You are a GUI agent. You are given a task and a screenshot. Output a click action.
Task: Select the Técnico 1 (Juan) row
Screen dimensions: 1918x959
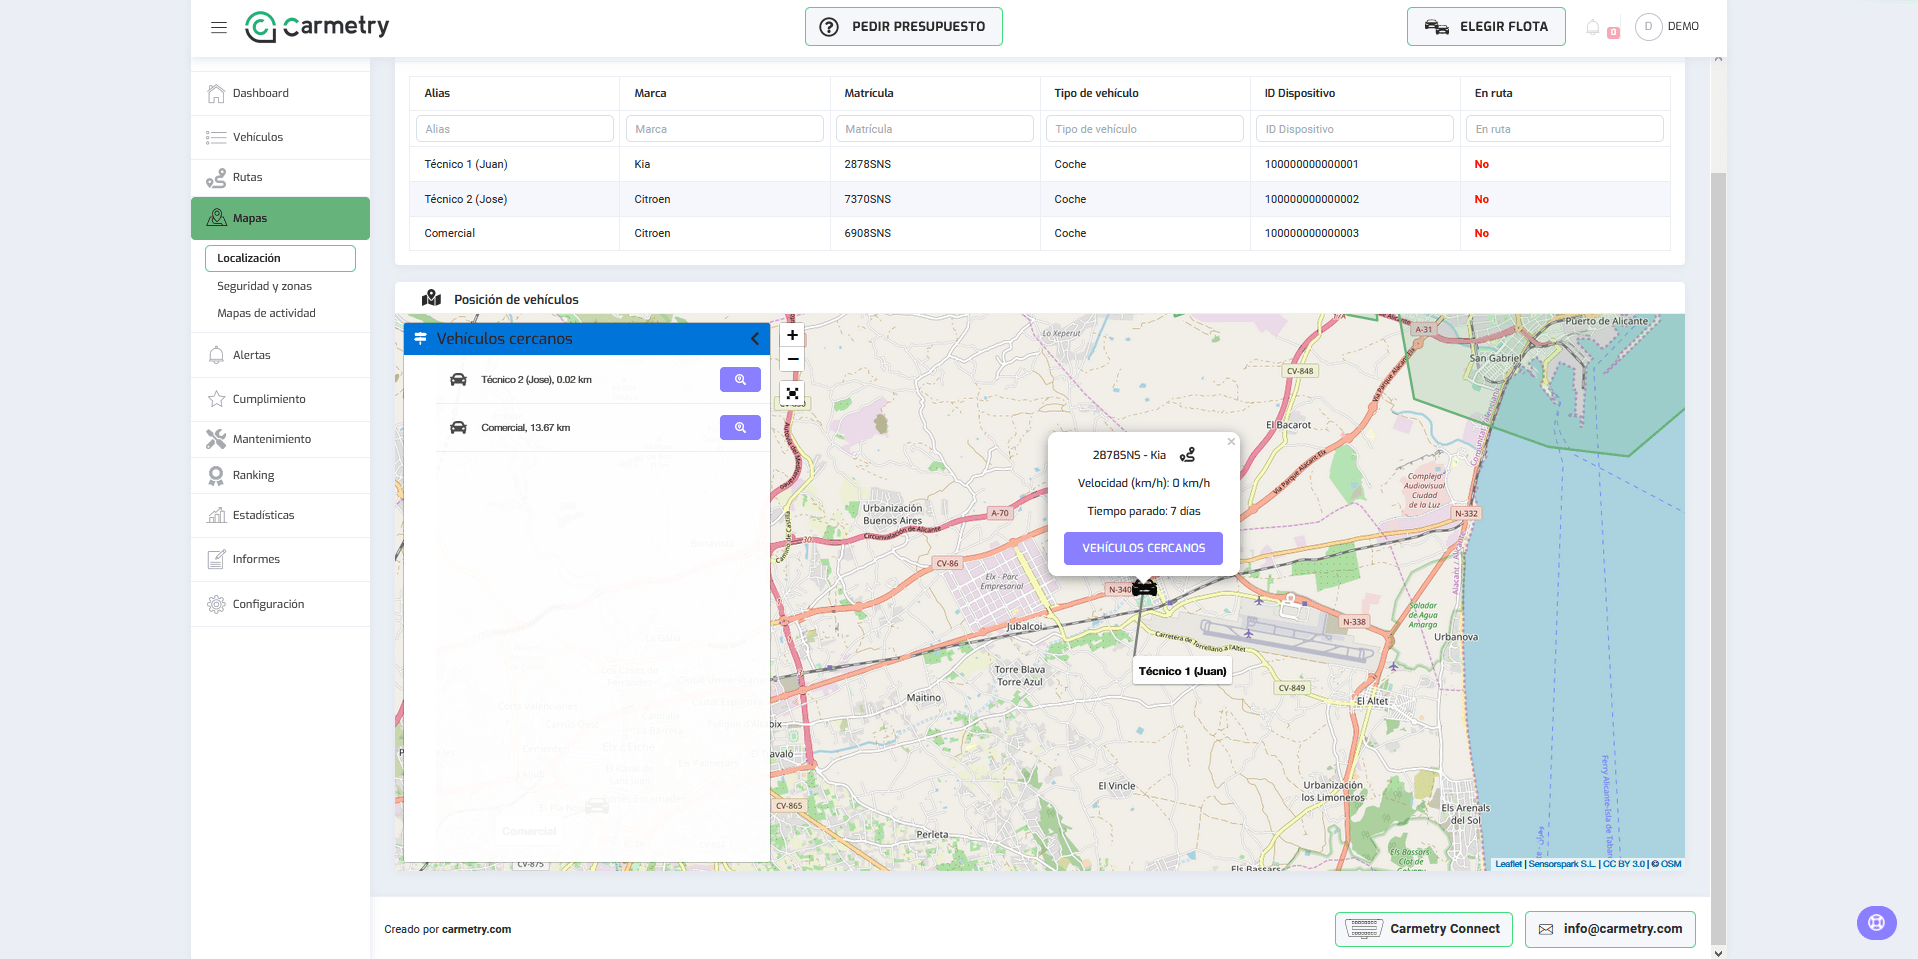click(1040, 164)
